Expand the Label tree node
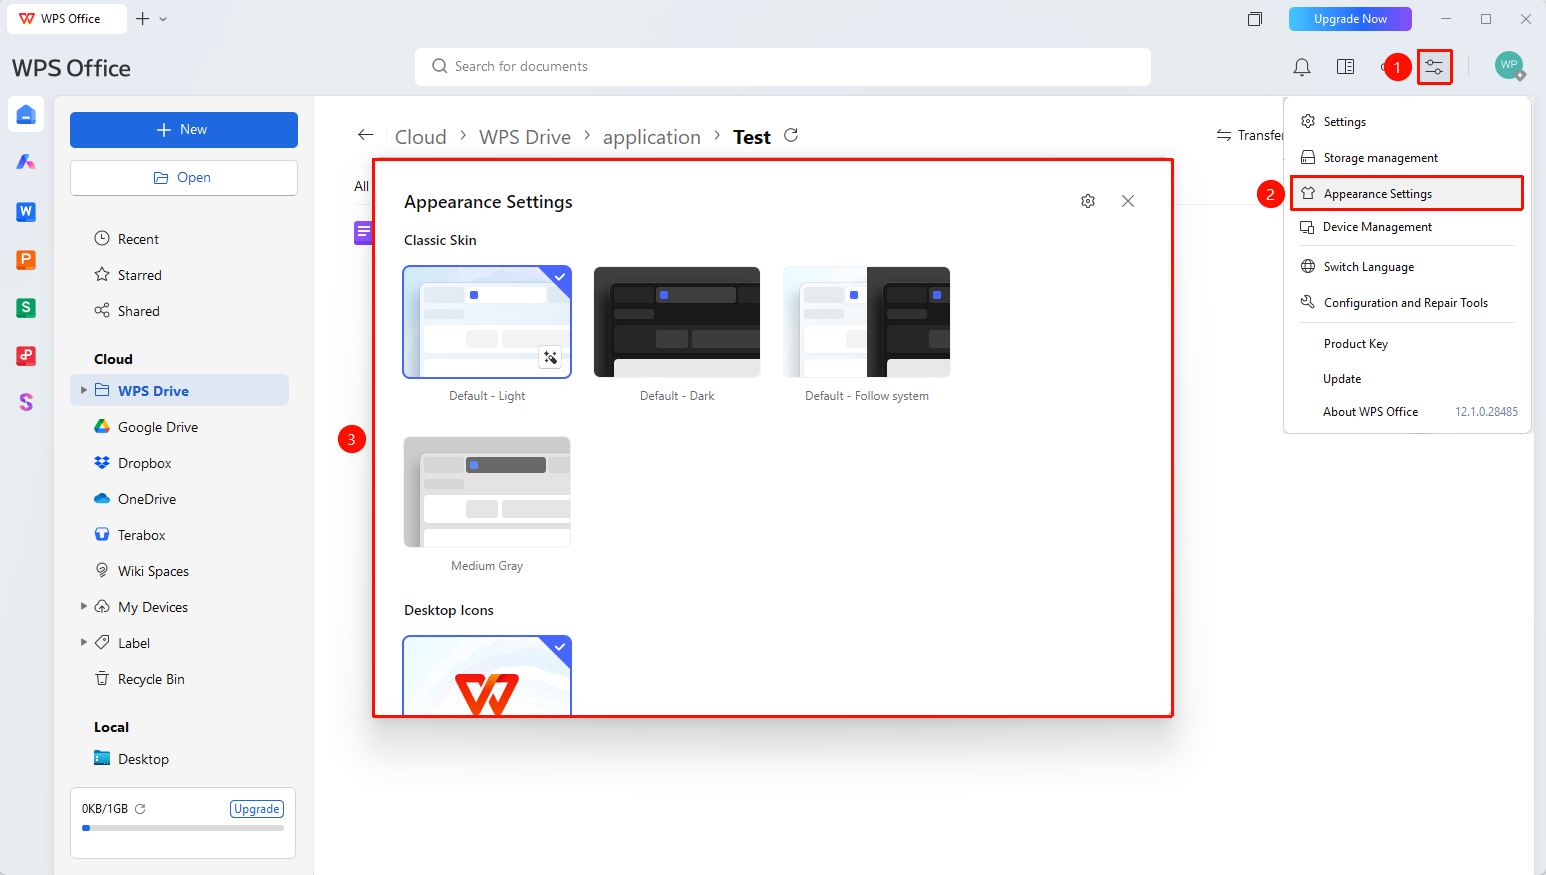The width and height of the screenshot is (1546, 875). pos(84,643)
